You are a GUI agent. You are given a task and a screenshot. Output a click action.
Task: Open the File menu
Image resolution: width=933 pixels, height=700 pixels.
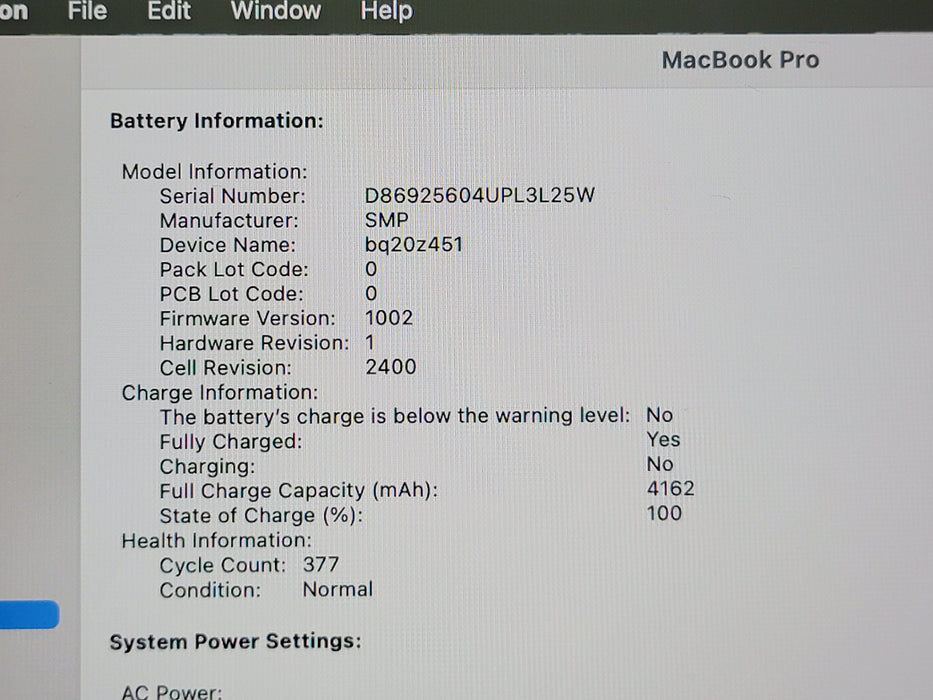pyautogui.click(x=87, y=11)
